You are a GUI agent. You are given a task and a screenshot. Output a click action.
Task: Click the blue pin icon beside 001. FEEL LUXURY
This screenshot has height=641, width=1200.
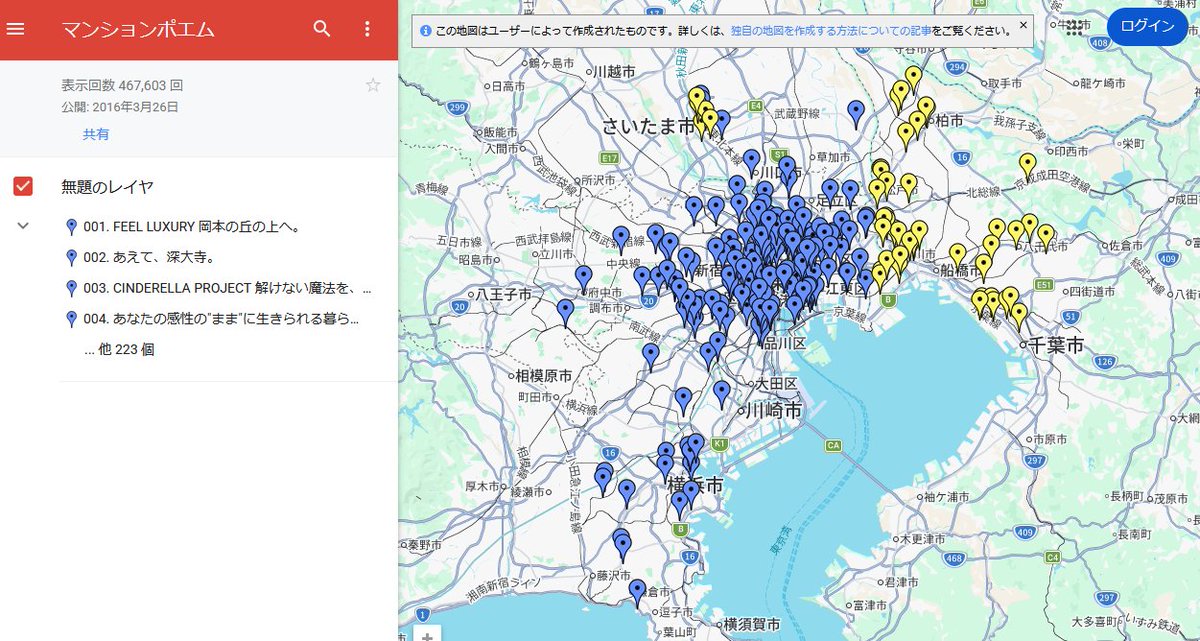click(x=71, y=227)
